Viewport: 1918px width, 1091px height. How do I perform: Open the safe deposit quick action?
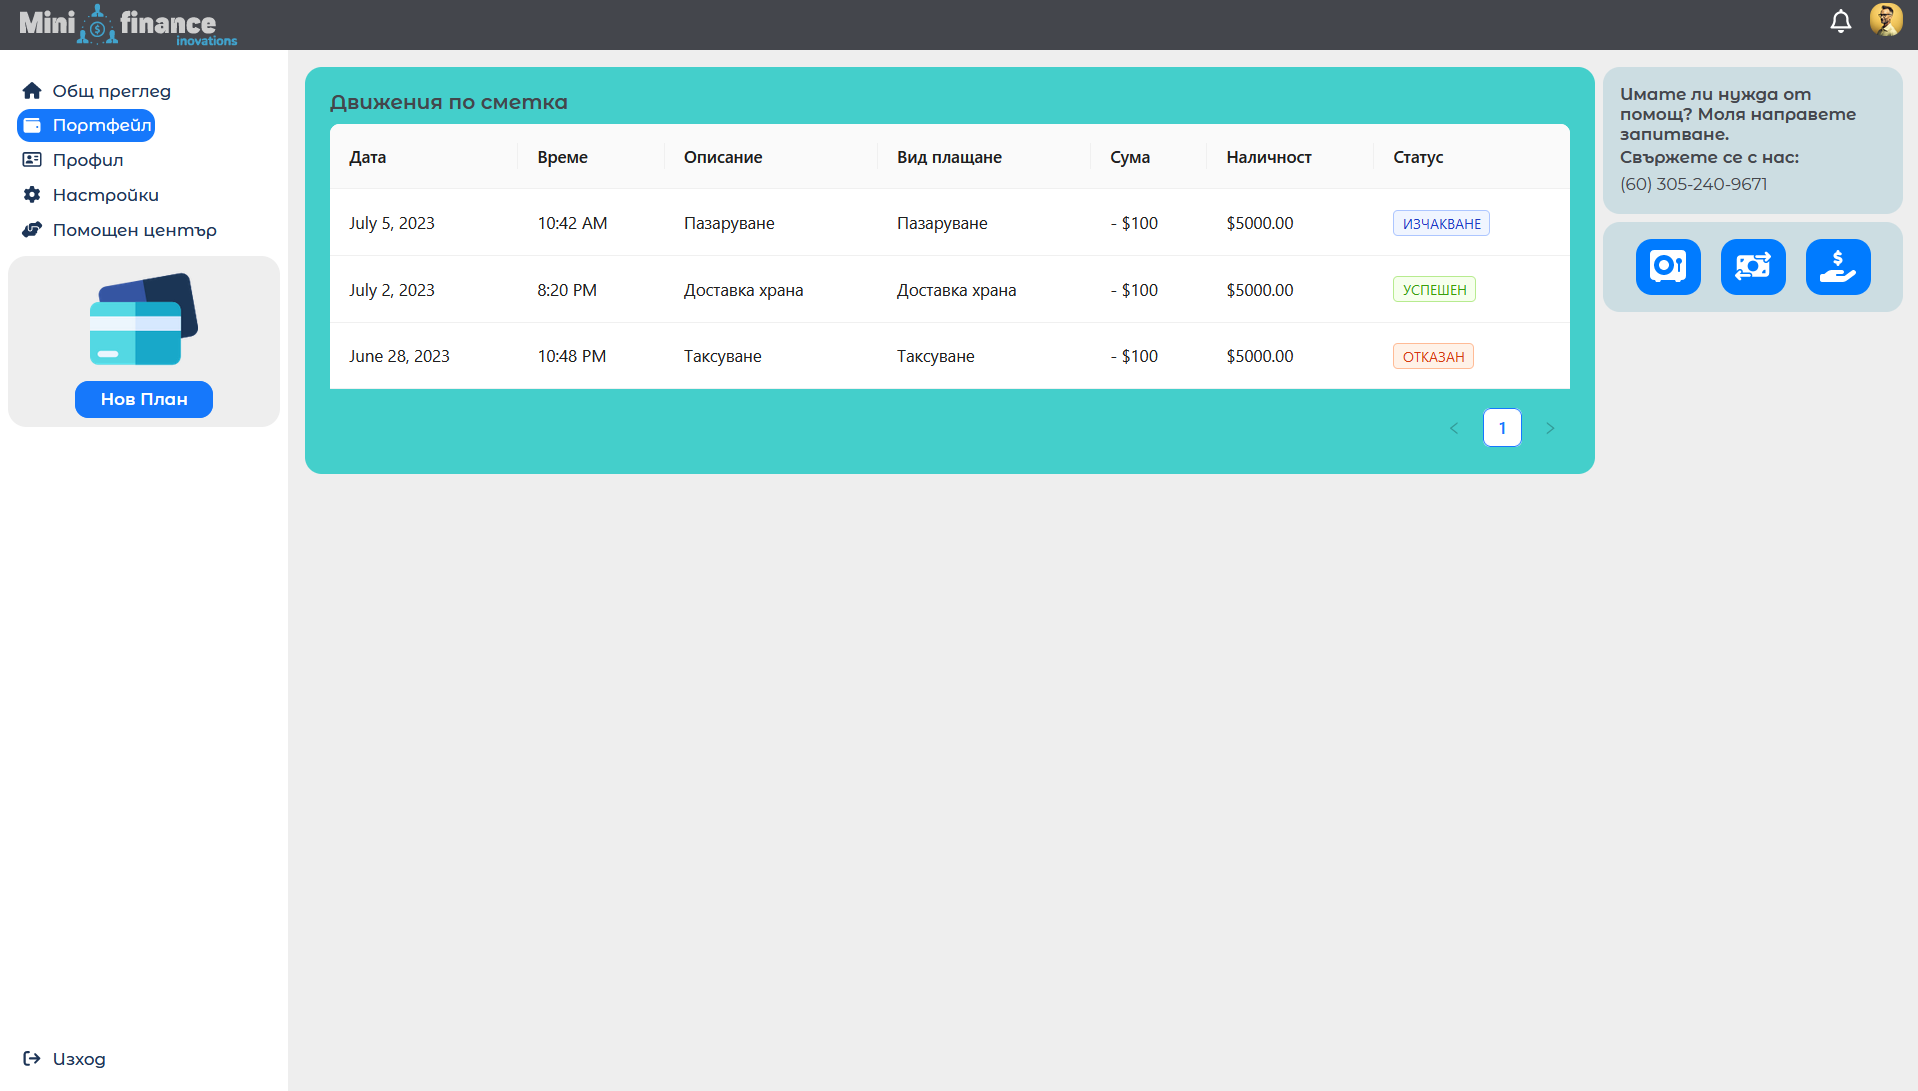pyautogui.click(x=1668, y=267)
